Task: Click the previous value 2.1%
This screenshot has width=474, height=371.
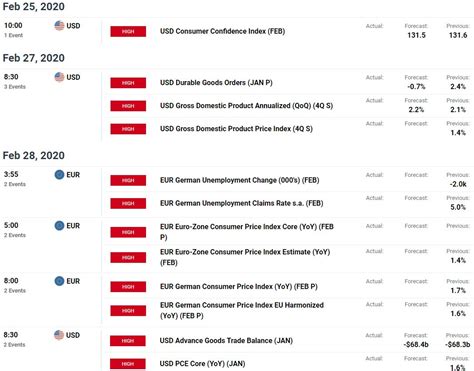Action: point(458,110)
